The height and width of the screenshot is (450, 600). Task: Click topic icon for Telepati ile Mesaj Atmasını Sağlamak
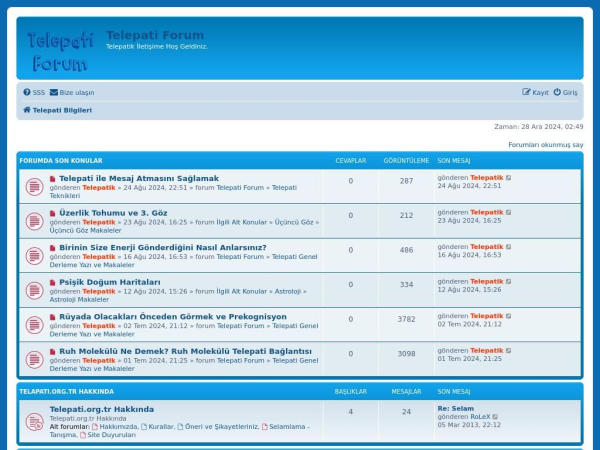tap(34, 187)
